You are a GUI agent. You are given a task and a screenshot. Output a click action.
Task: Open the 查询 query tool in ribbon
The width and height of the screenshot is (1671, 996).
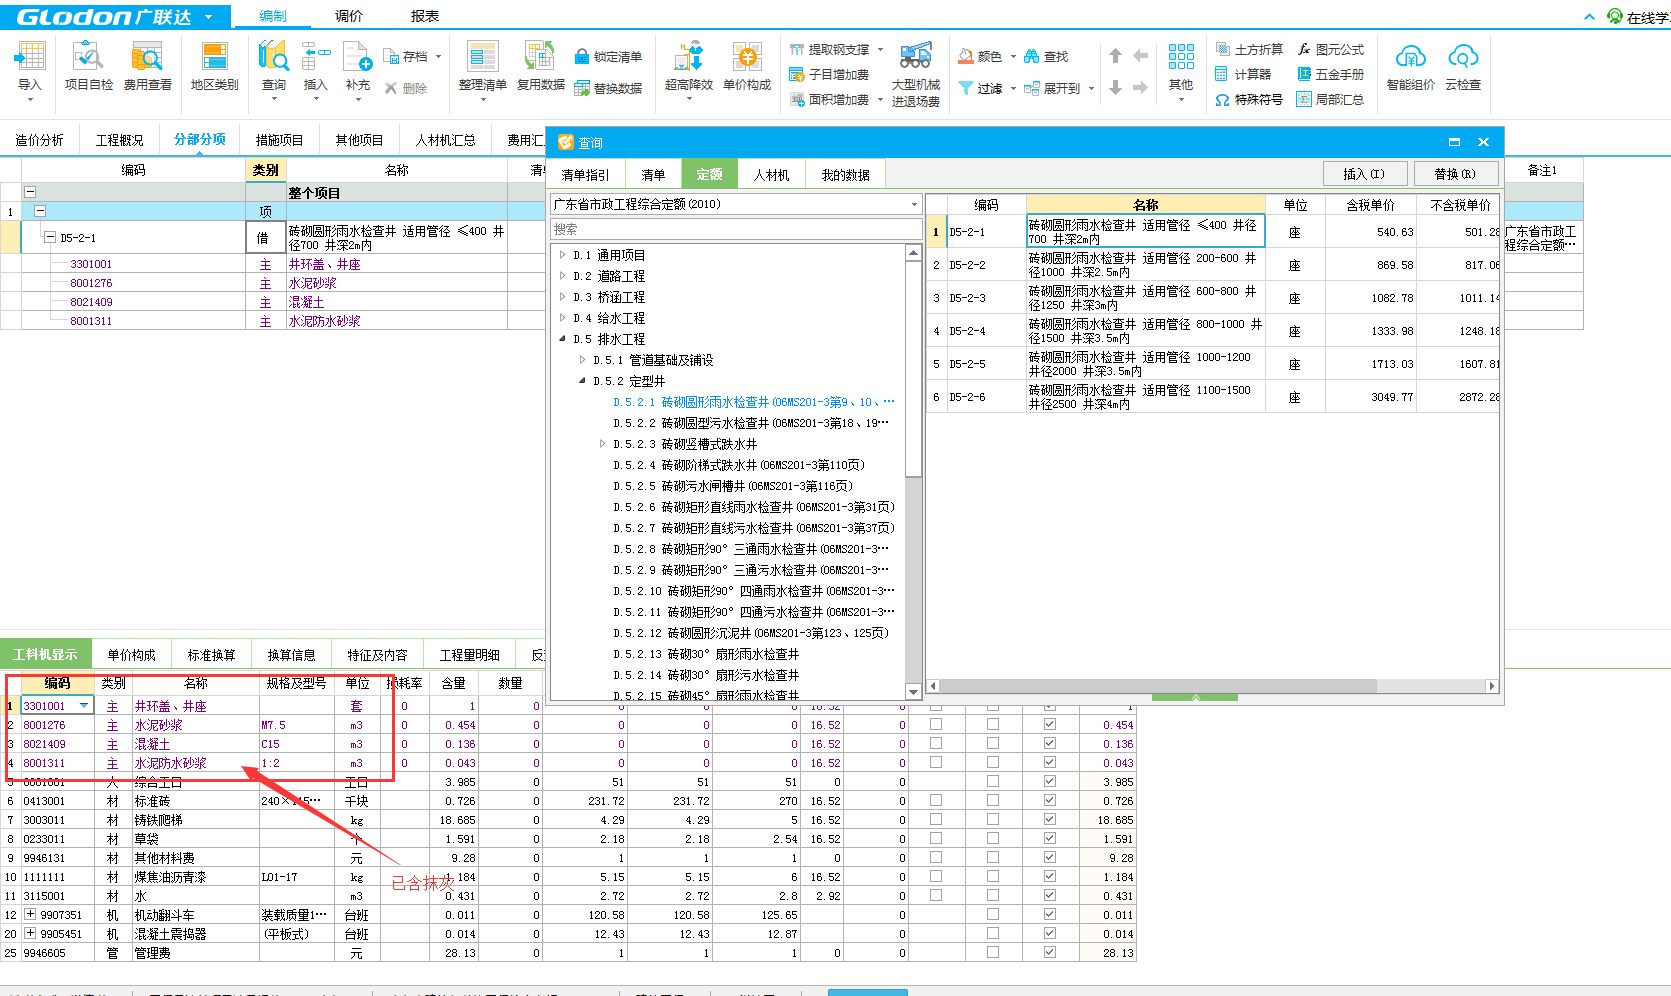(274, 66)
